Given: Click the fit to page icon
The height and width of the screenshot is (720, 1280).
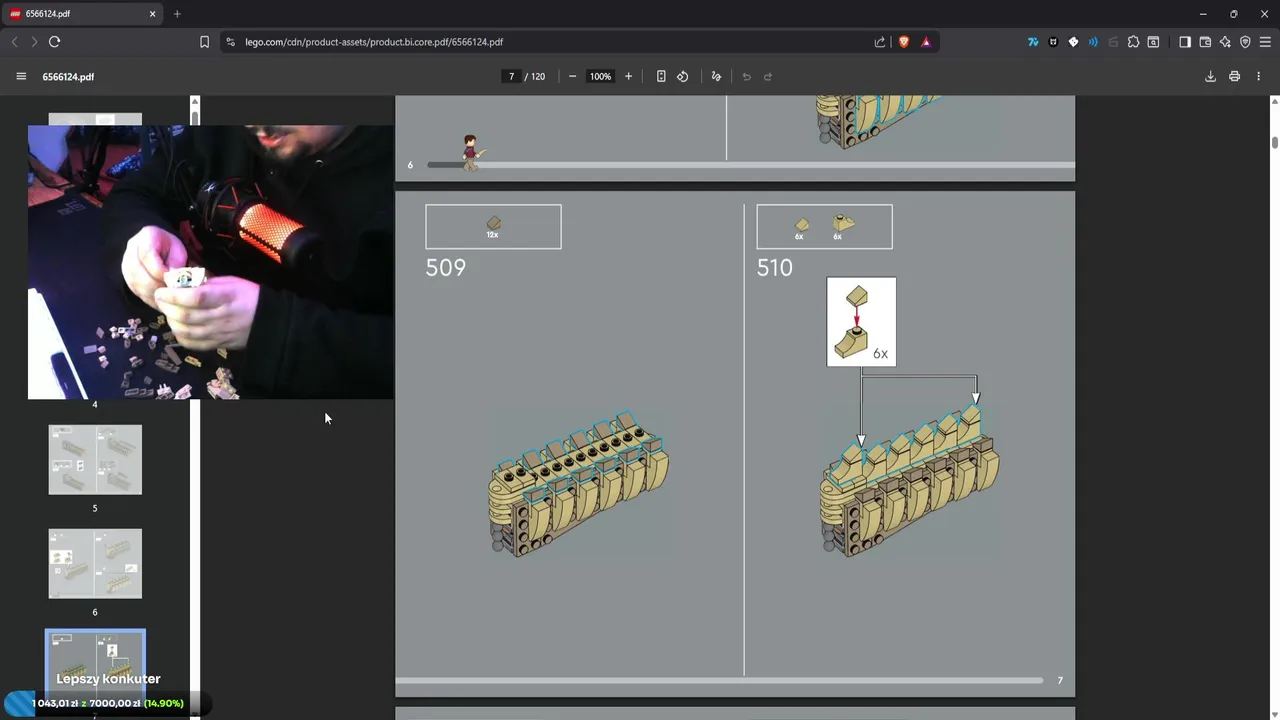Looking at the screenshot, I should point(661,76).
